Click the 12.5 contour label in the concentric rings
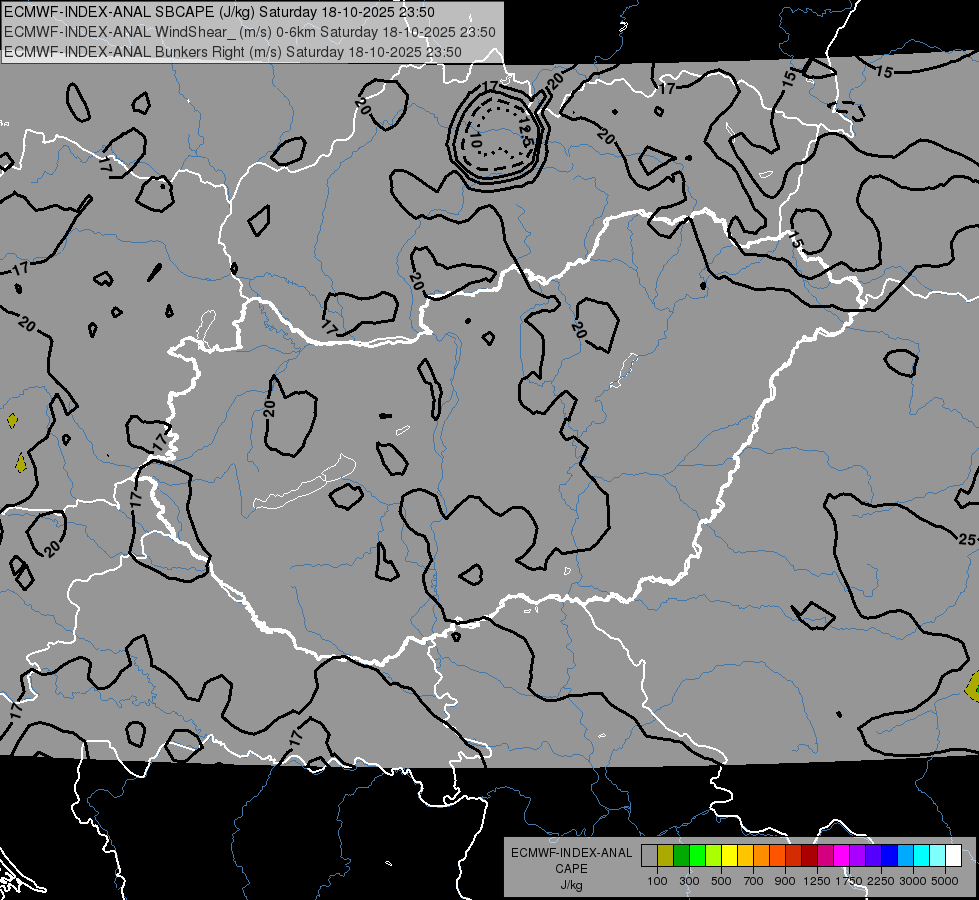Image resolution: width=979 pixels, height=900 pixels. tap(525, 133)
